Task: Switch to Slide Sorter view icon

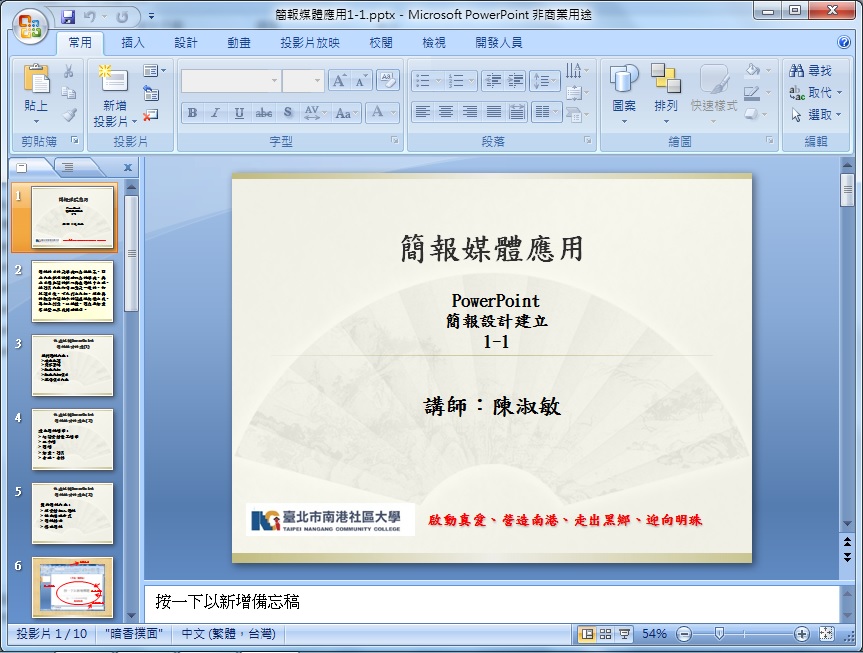Action: (x=605, y=634)
